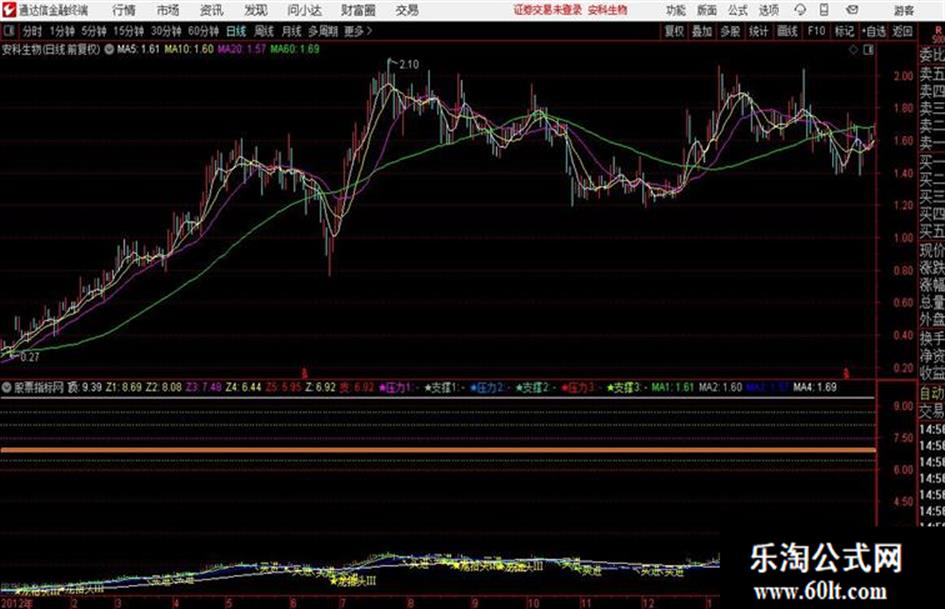945x609 pixels.
Task: Click the 安科生物(日线 前复权) chart title
Action: point(52,49)
